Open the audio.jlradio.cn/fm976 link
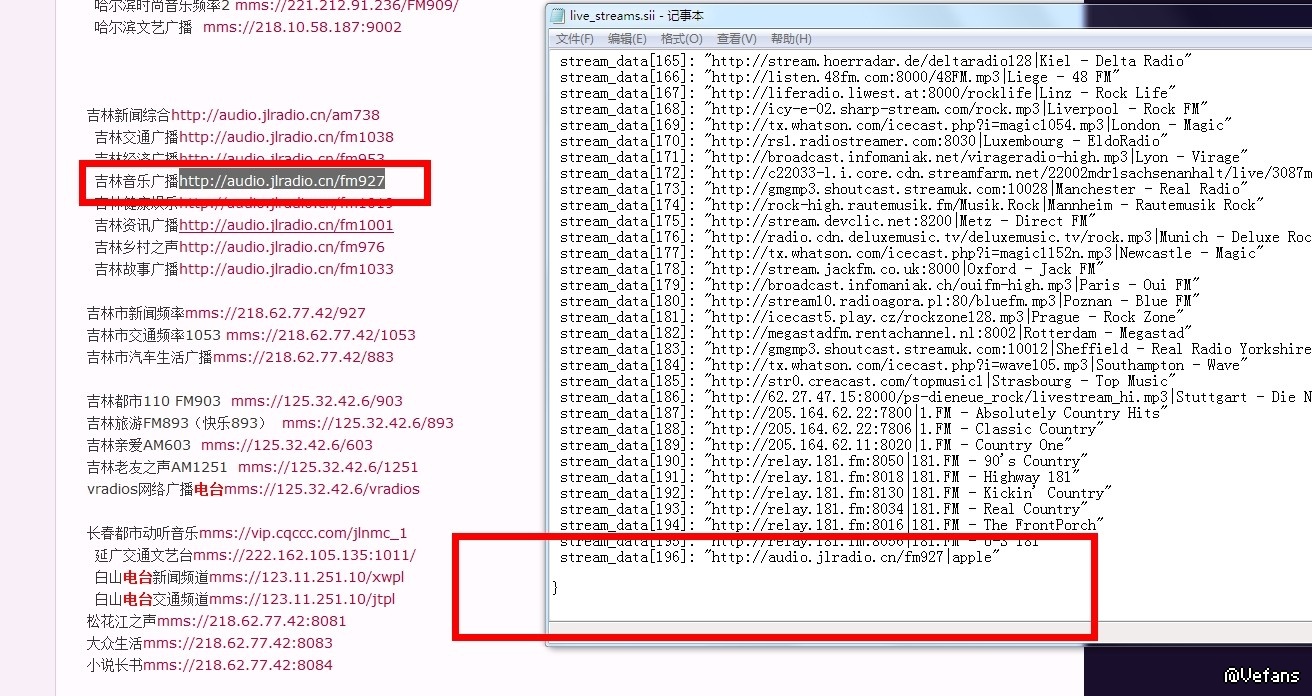Viewport: 1312px width, 696px height. [x=282, y=247]
